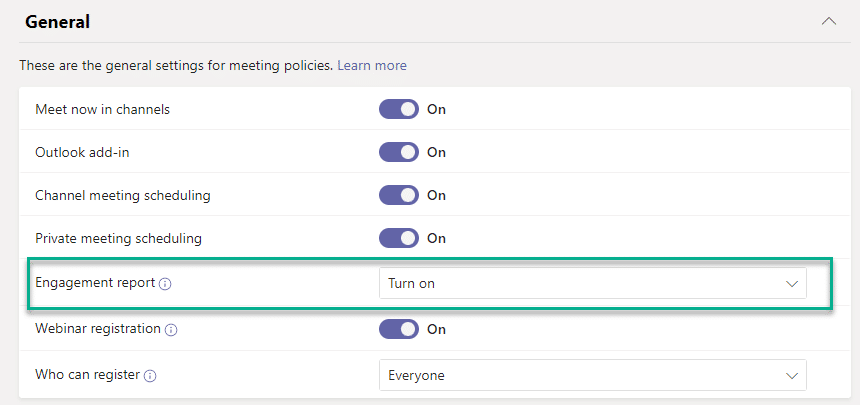Click the Engagement report dropdown chevron arrow
The width and height of the screenshot is (860, 405).
coord(791,284)
